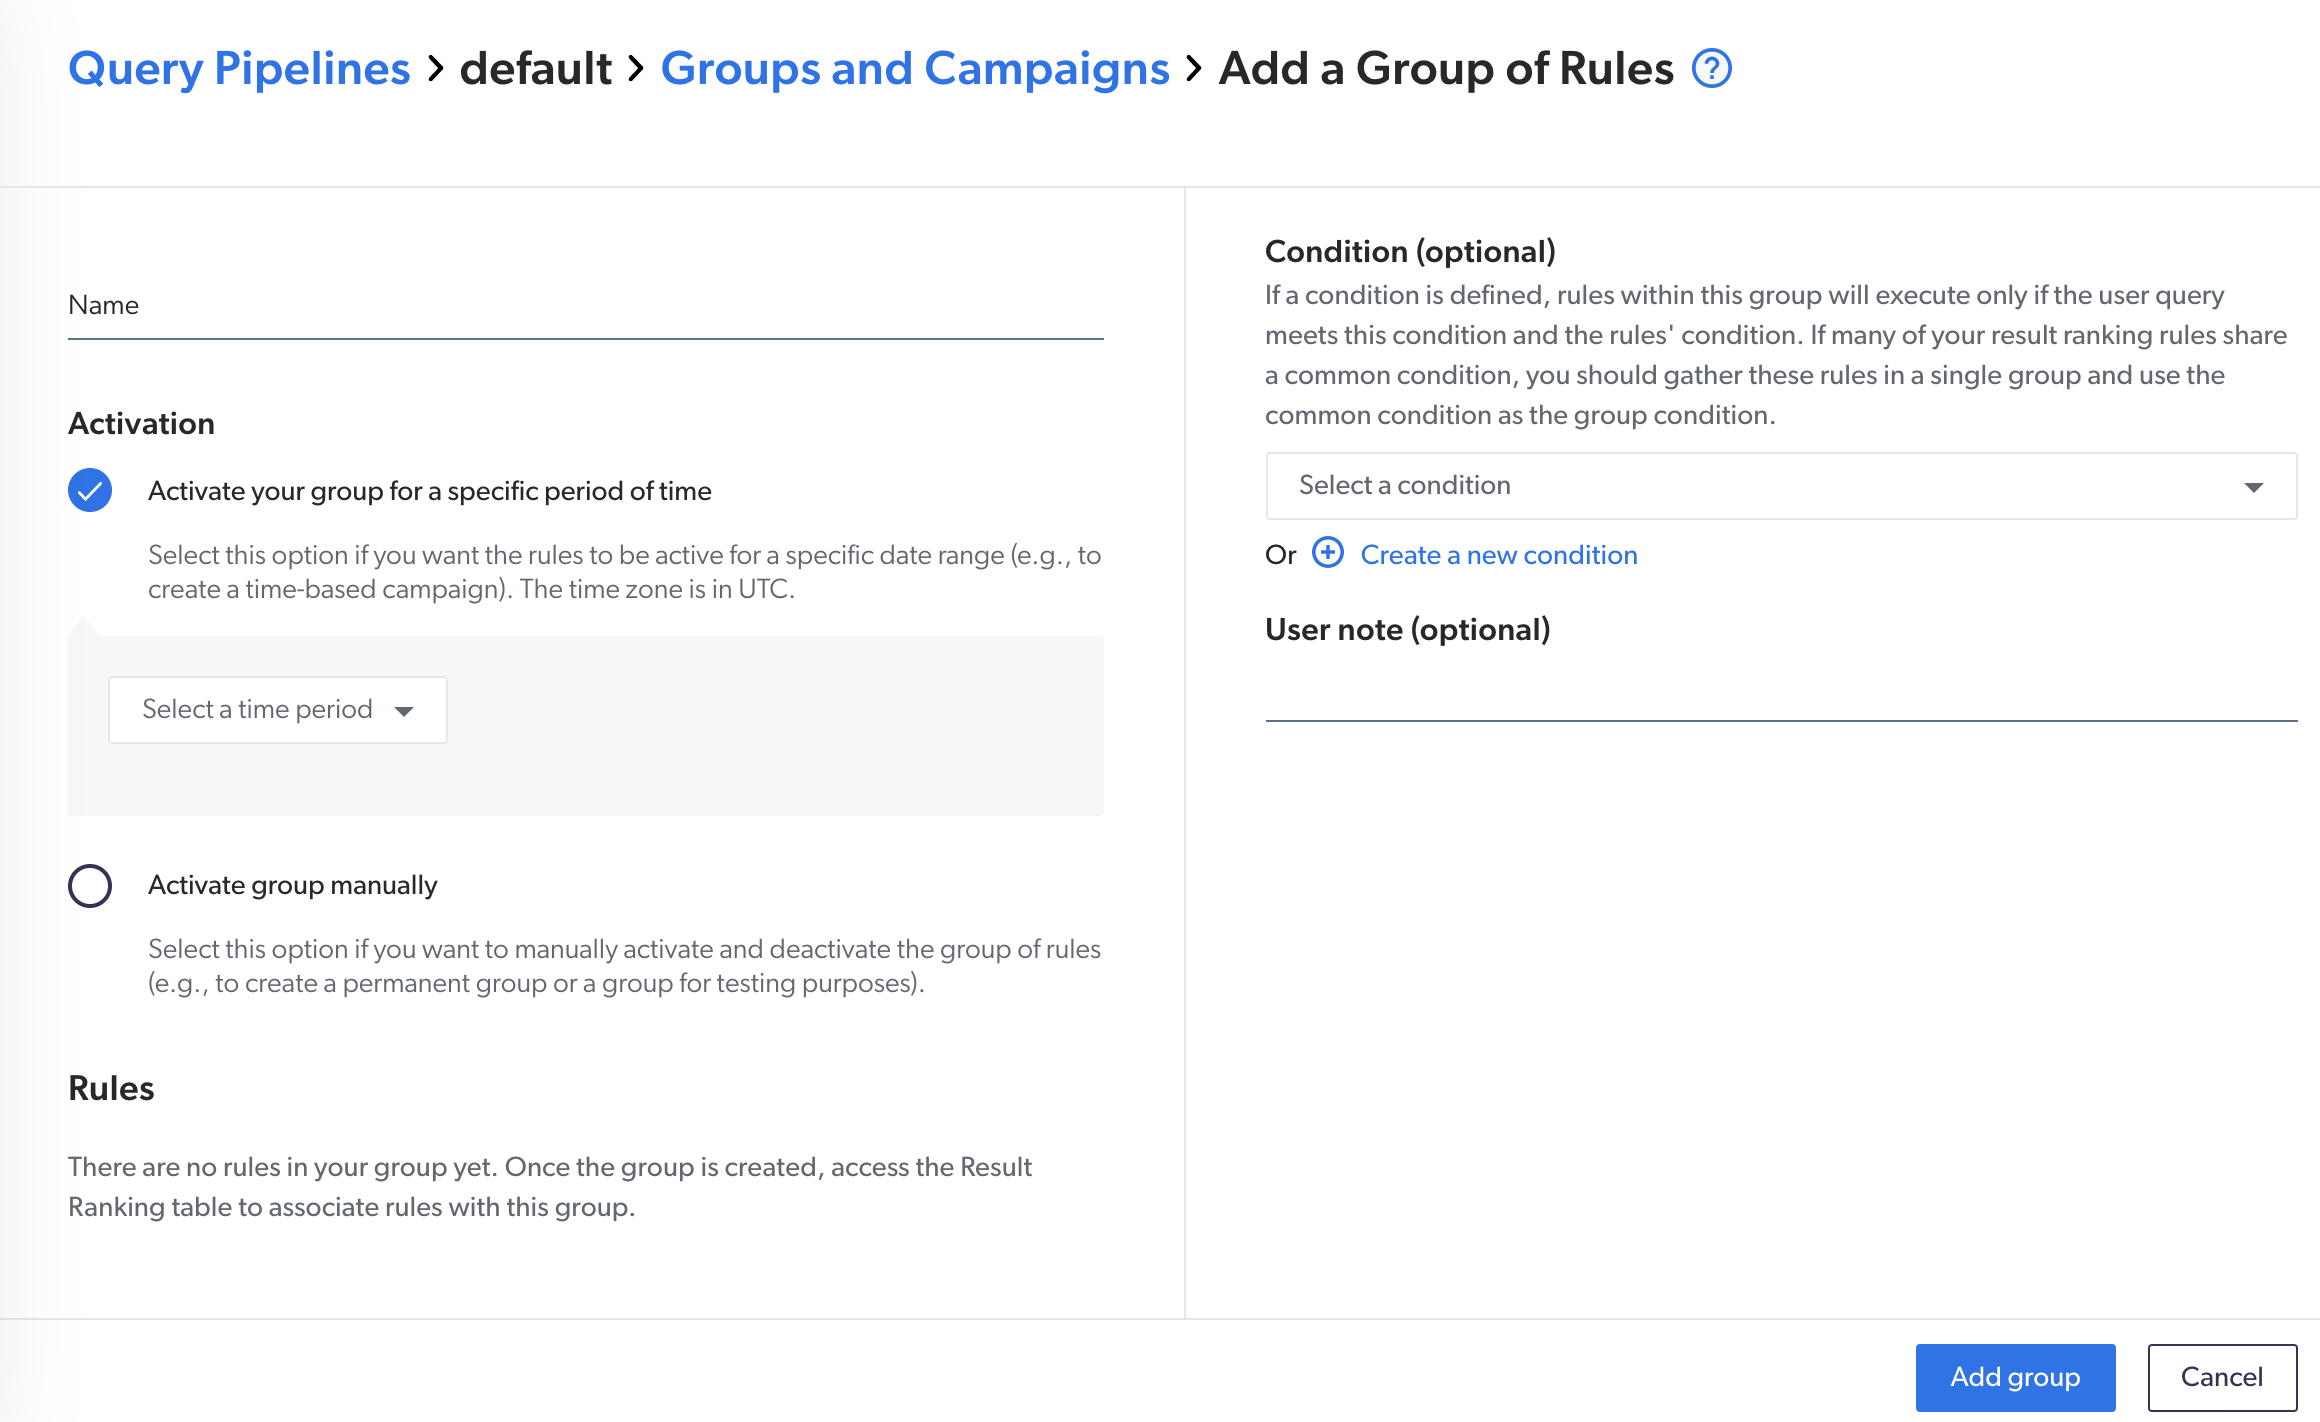Expand the Select a condition dropdown
The height and width of the screenshot is (1422, 2320).
pyautogui.click(x=1781, y=486)
